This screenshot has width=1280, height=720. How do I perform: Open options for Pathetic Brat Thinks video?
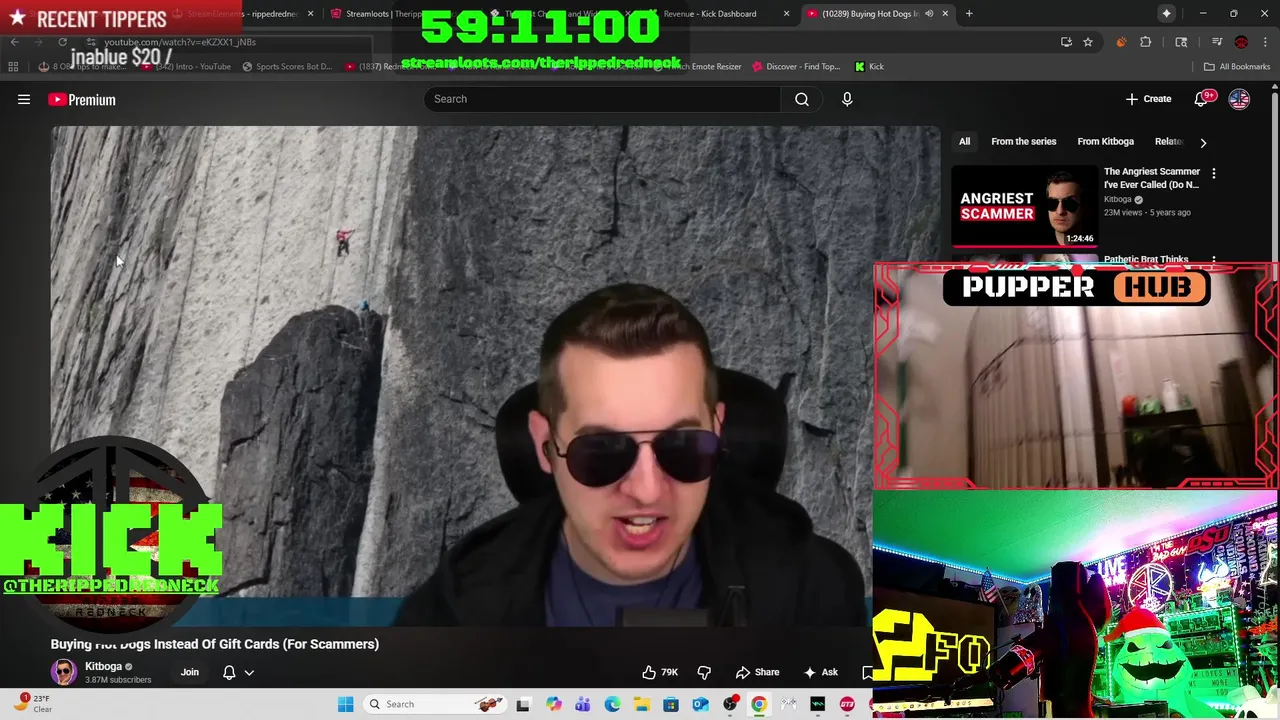[x=1214, y=260]
